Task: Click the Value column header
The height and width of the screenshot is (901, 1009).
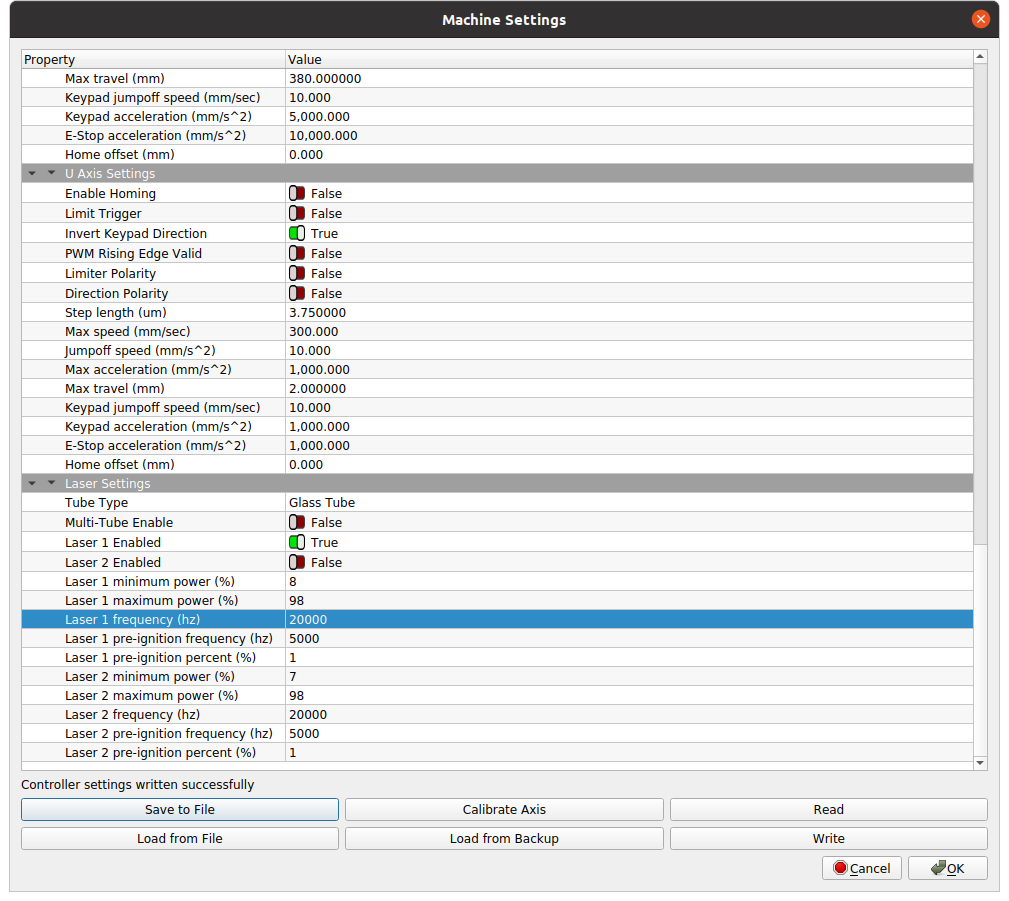Action: (x=629, y=59)
